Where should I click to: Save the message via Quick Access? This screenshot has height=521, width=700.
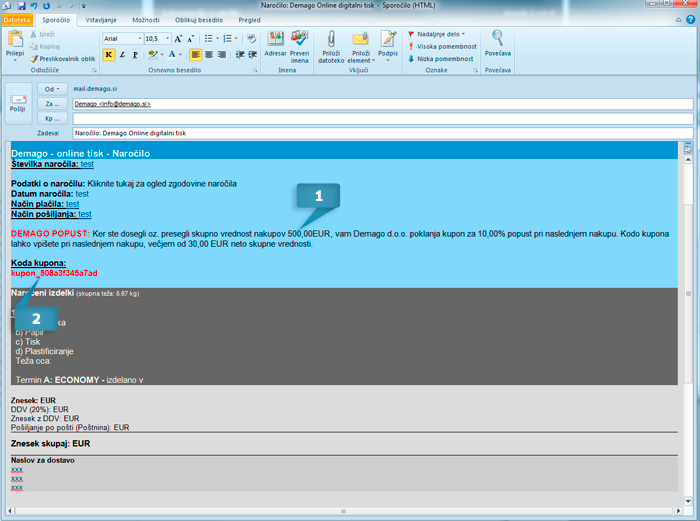point(21,6)
